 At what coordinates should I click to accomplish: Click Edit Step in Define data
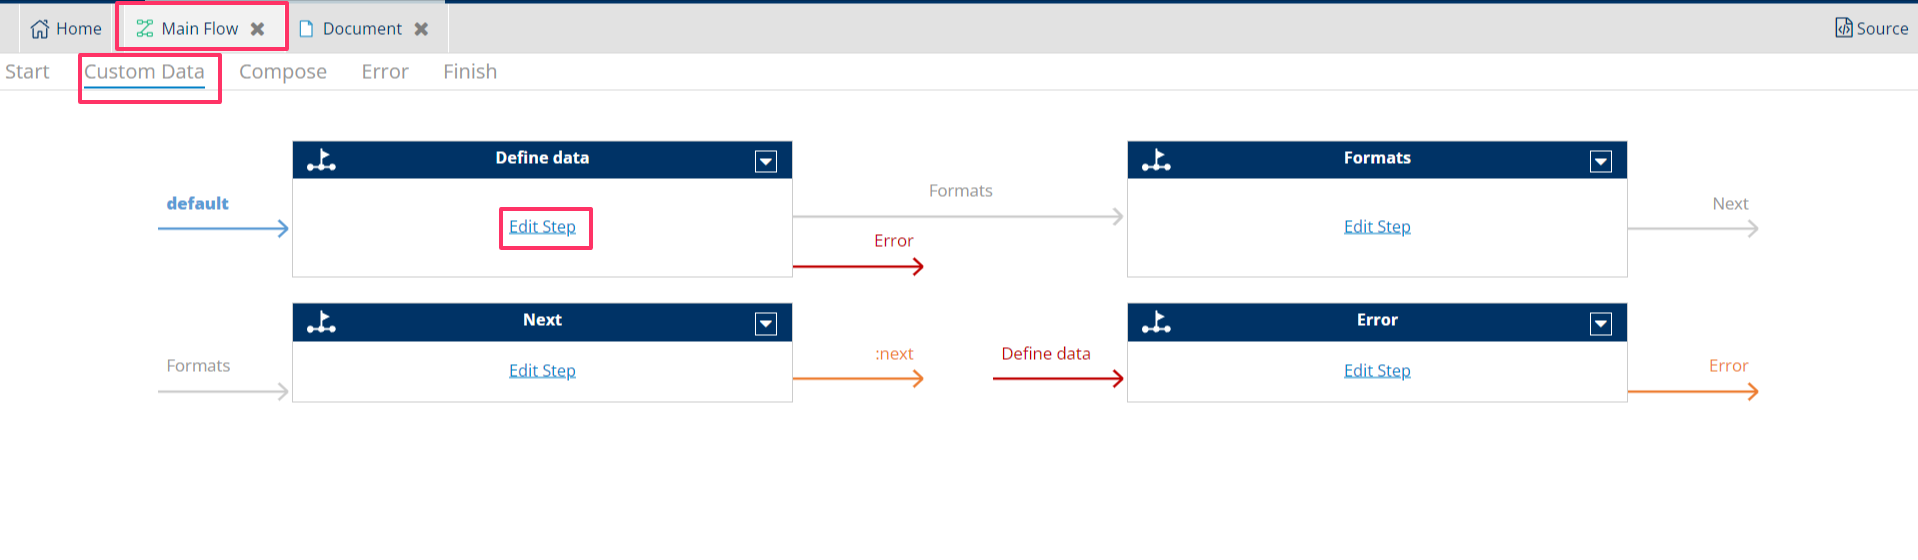542,227
